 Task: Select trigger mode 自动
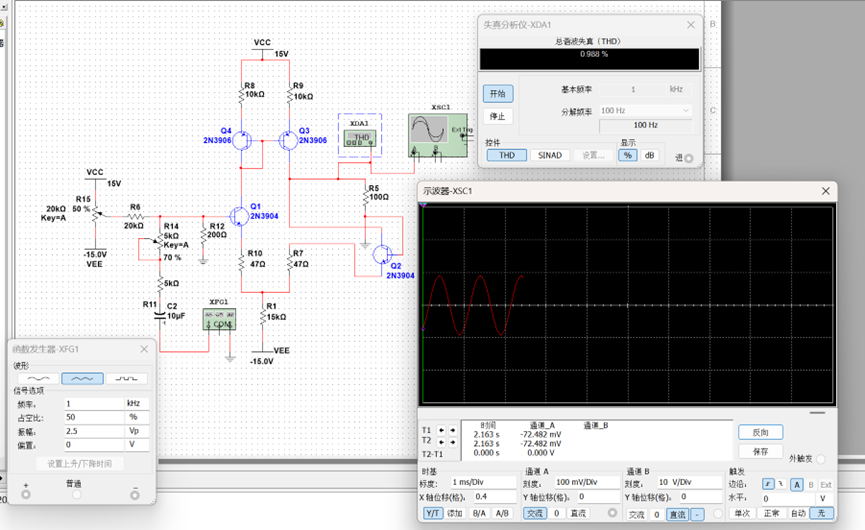coord(798,513)
